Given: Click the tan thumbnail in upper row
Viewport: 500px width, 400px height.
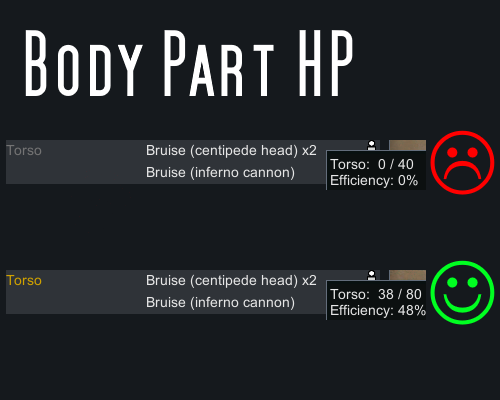Looking at the screenshot, I should 407,145.
